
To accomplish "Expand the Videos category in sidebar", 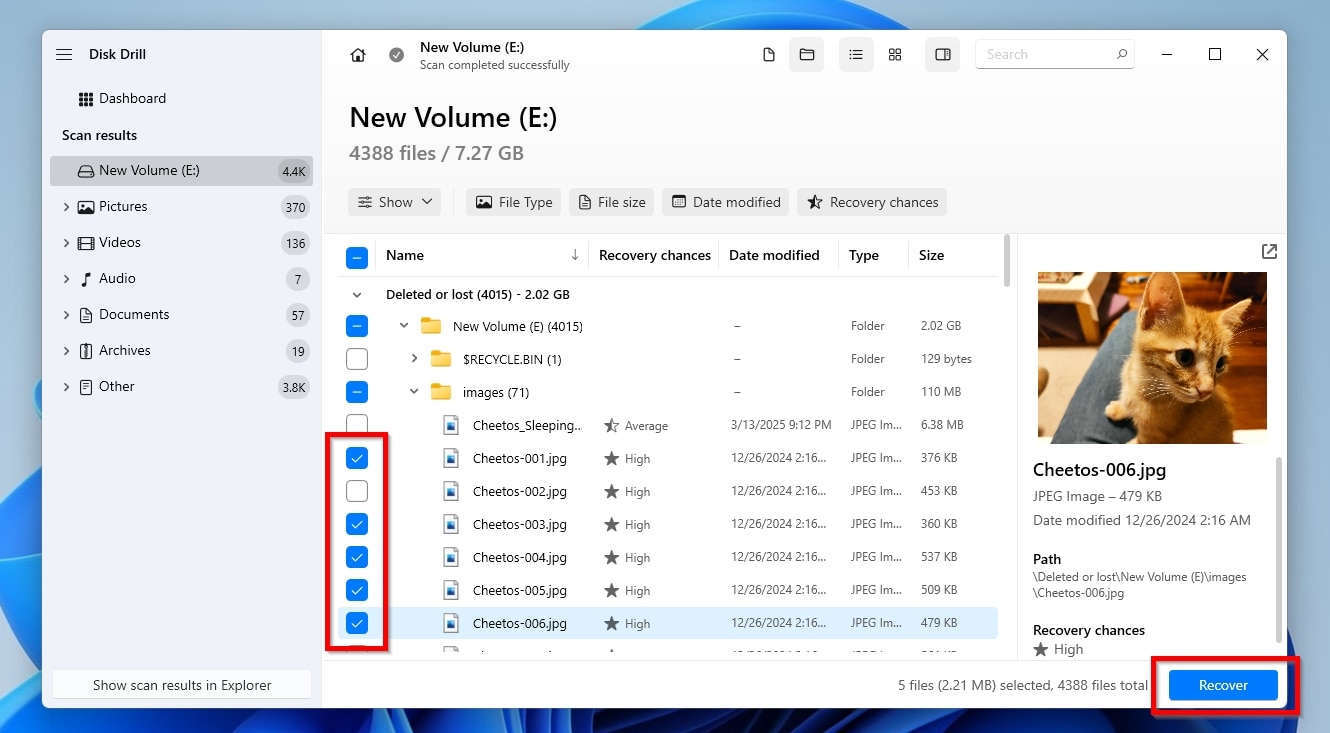I will point(66,243).
